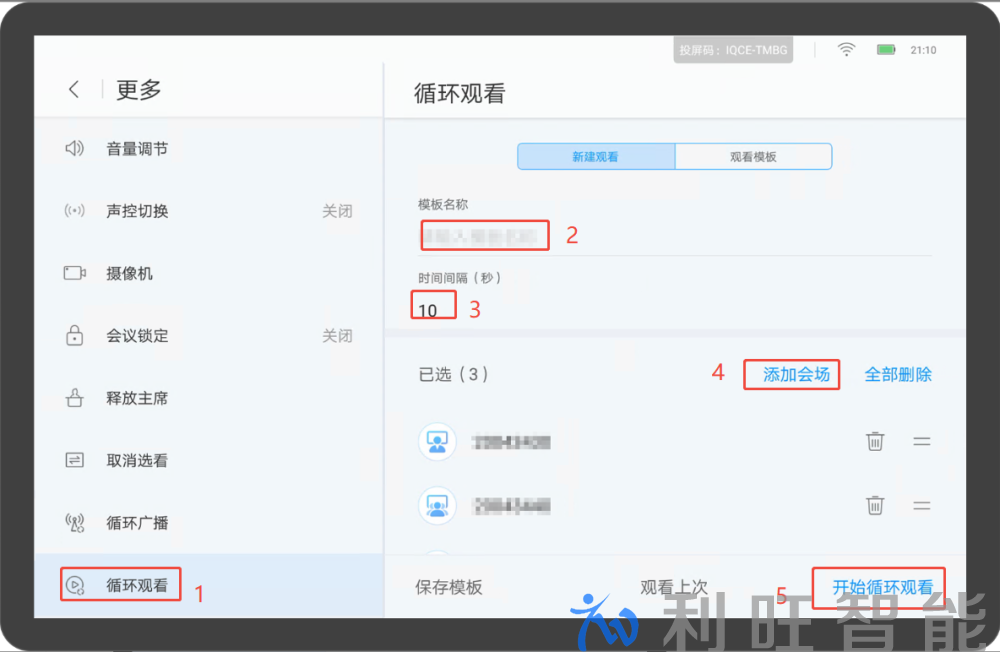Click the loop play icon beside 循环观看

(x=75, y=585)
